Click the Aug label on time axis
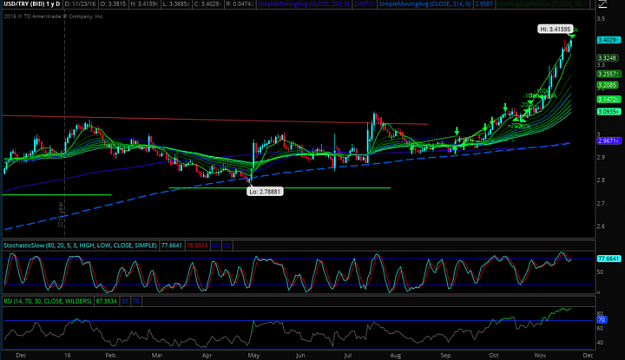The height and width of the screenshot is (360, 625). tap(395, 355)
